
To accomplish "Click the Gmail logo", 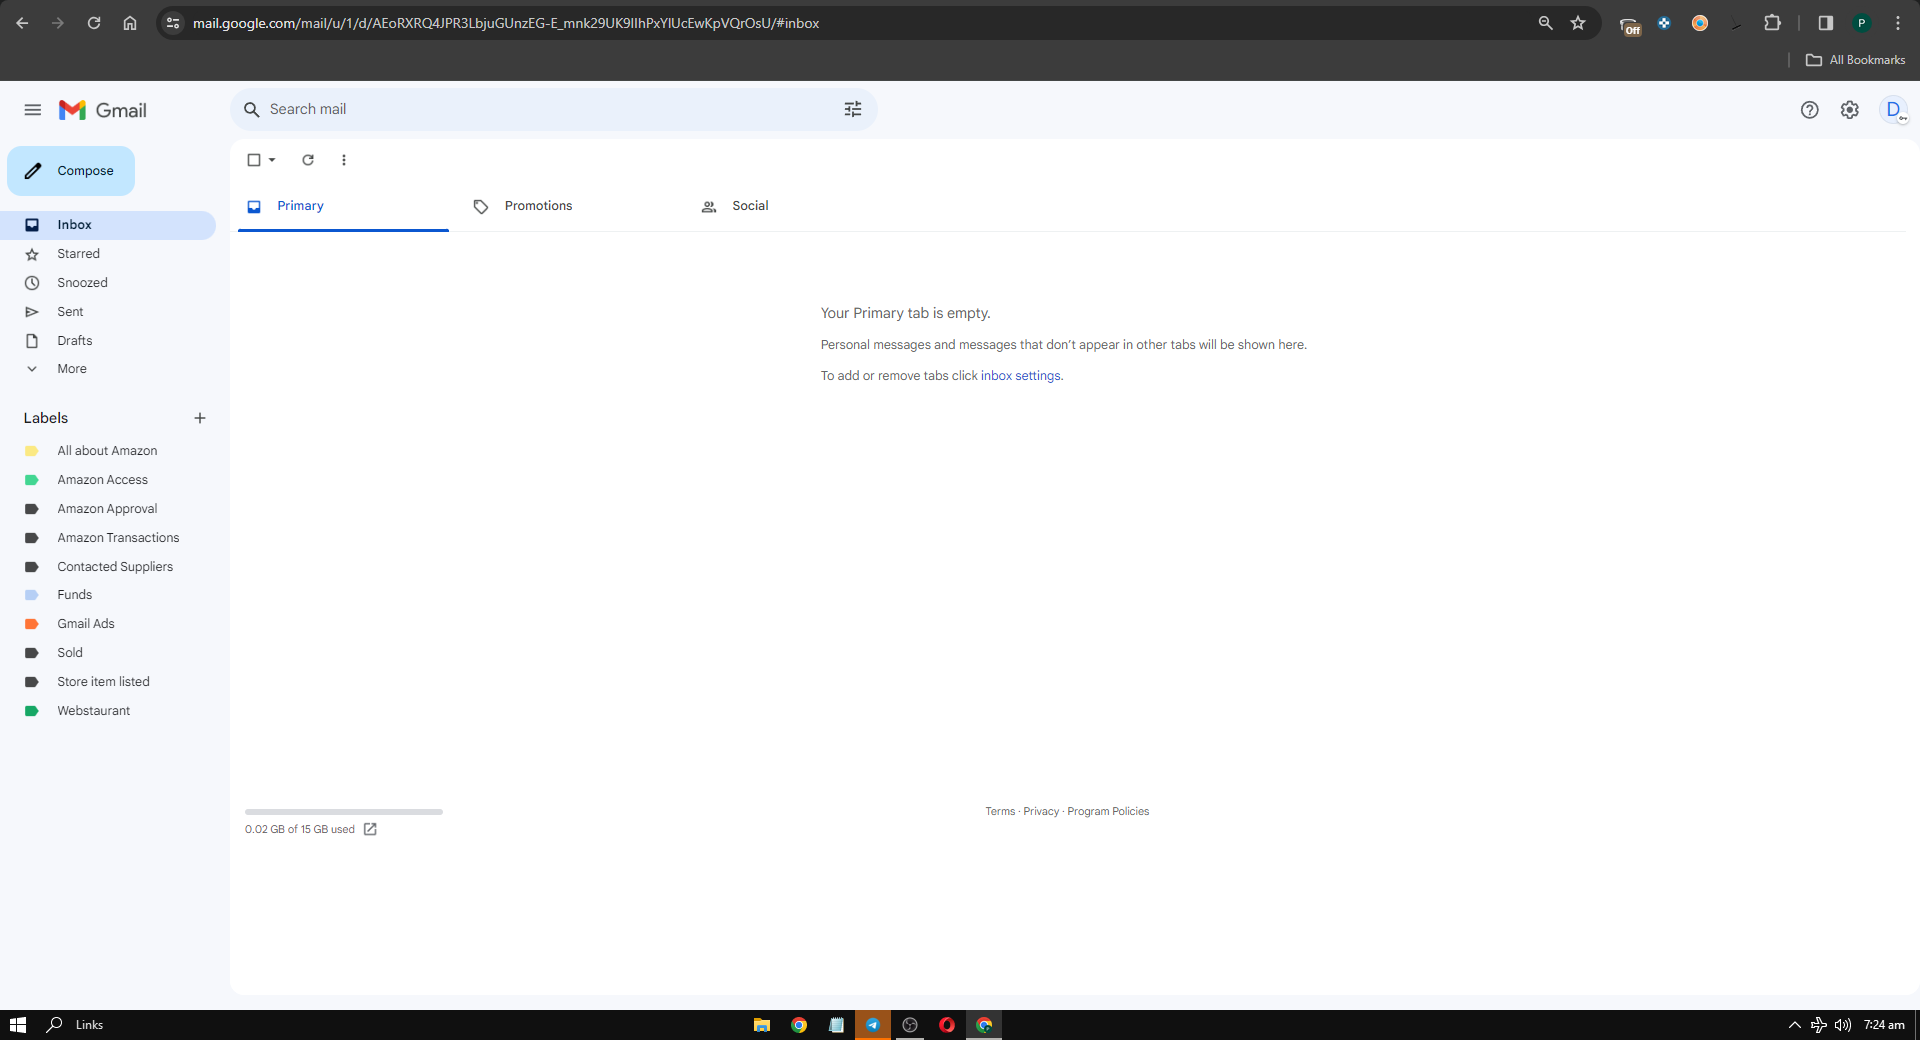I will (103, 110).
